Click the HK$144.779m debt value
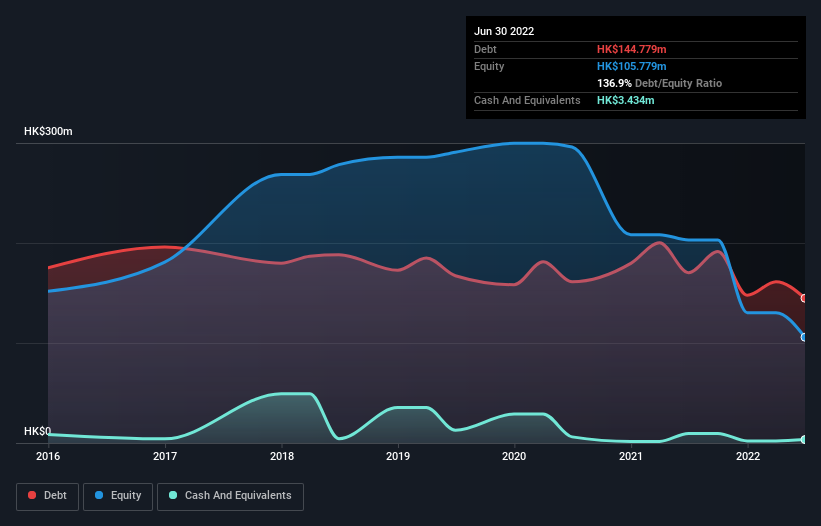The image size is (821, 526). click(x=631, y=49)
